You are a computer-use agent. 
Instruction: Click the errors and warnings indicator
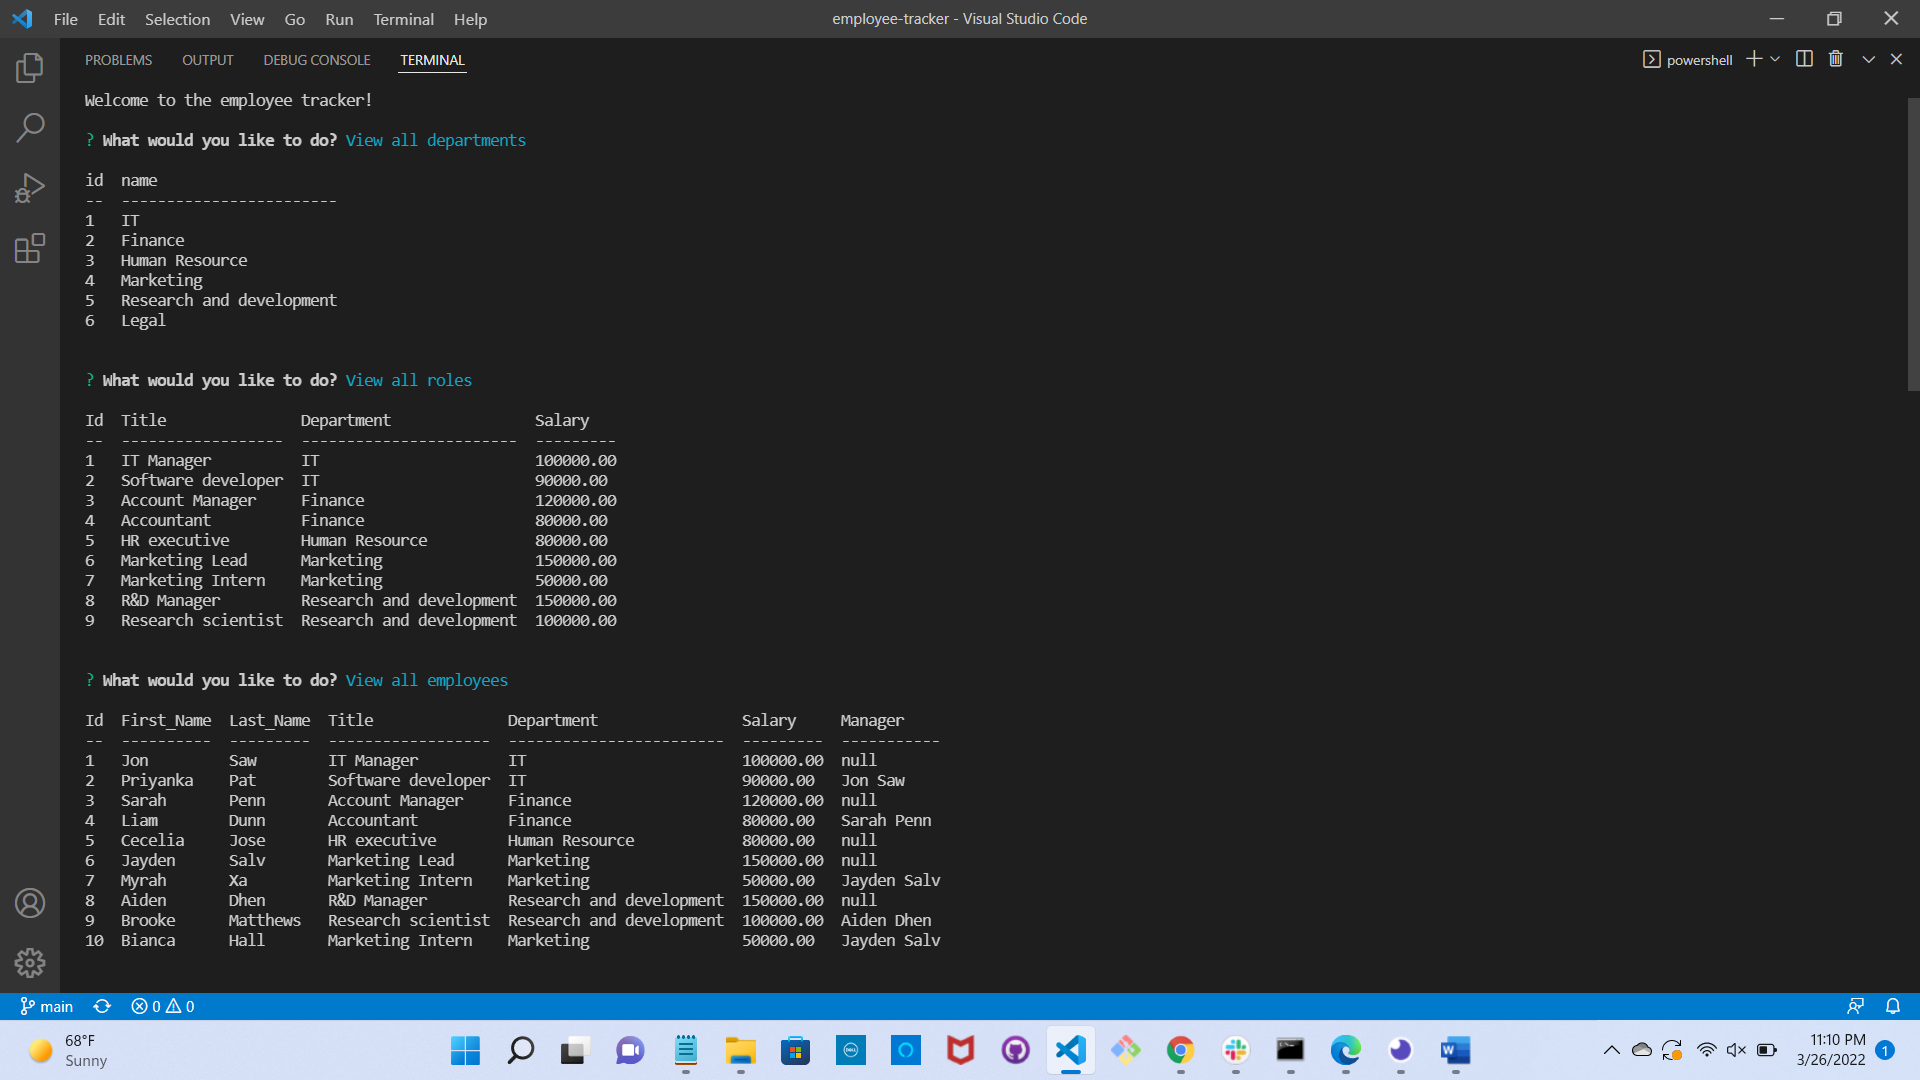click(x=162, y=1006)
